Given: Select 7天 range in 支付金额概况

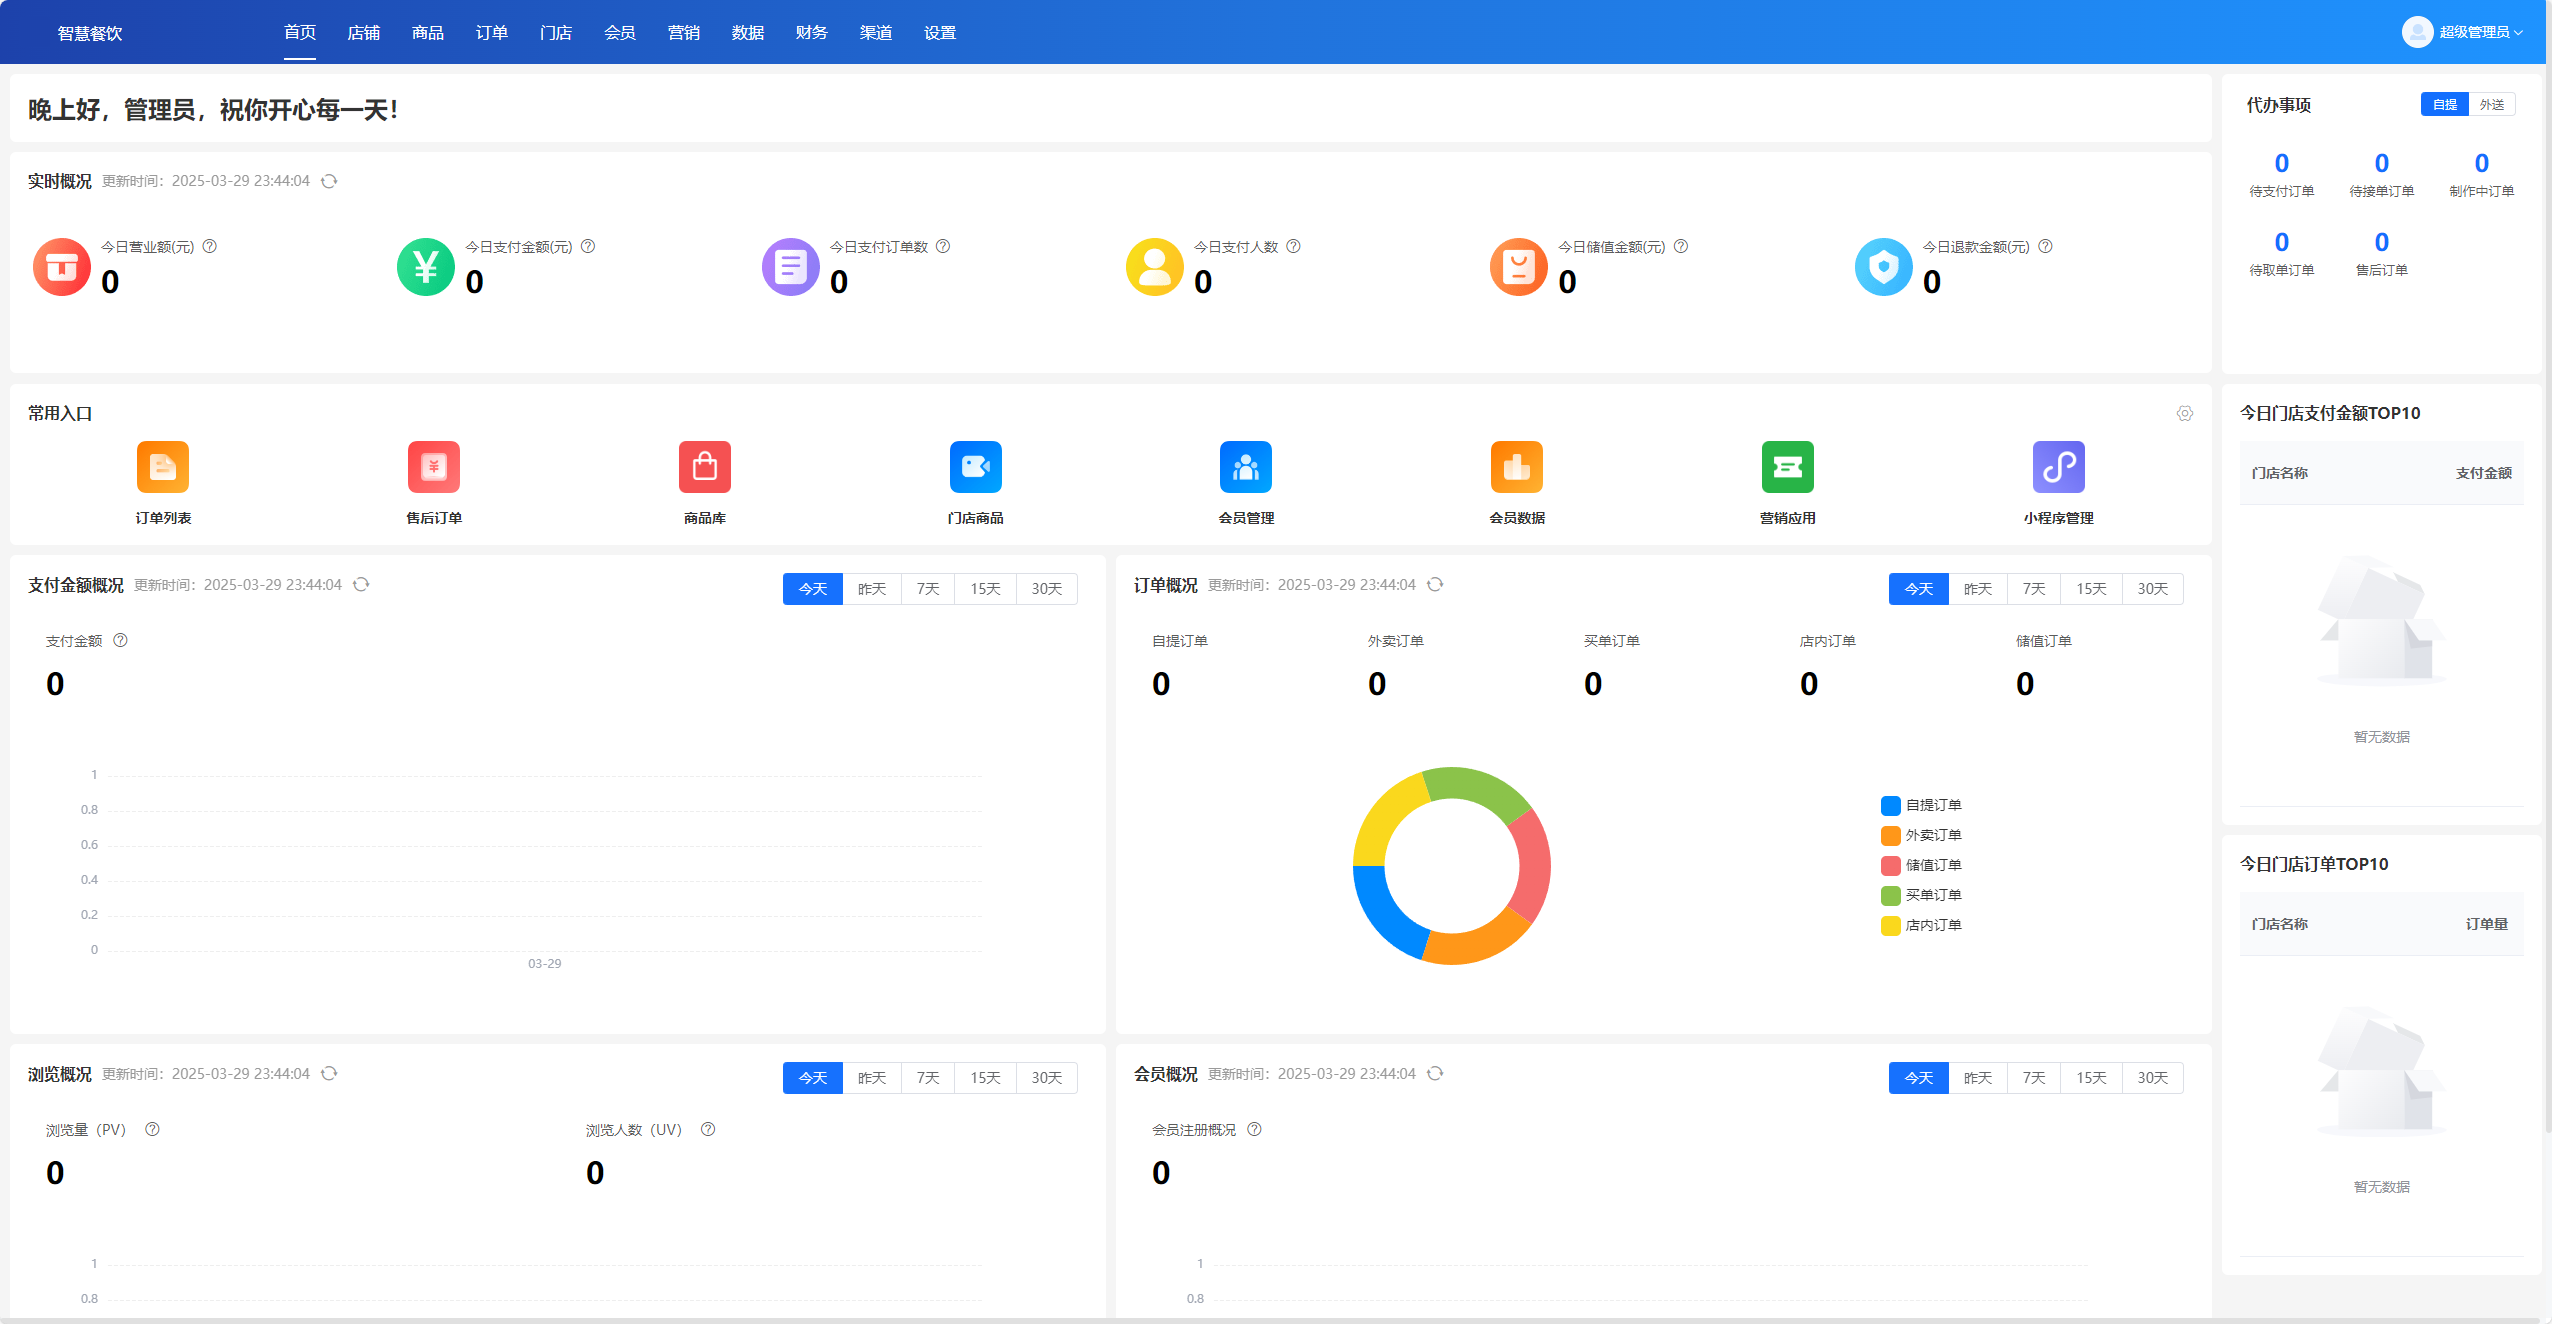Looking at the screenshot, I should coord(927,589).
